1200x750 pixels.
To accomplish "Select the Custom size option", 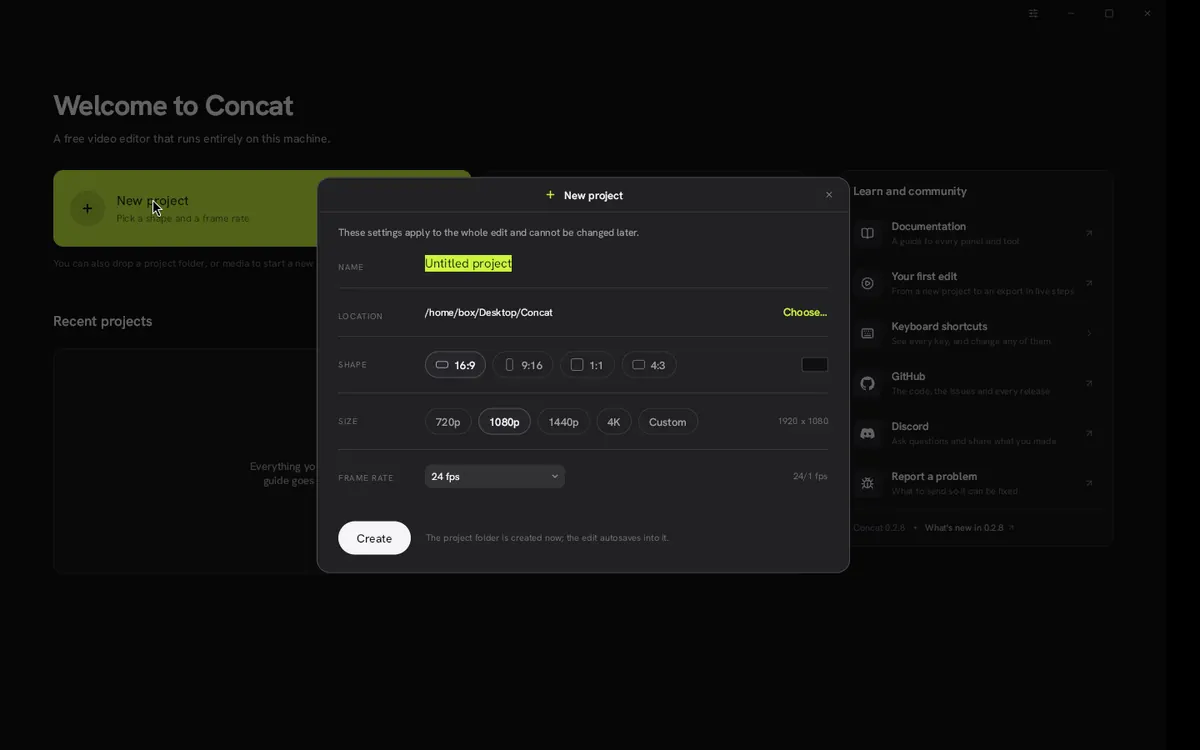I will point(668,422).
